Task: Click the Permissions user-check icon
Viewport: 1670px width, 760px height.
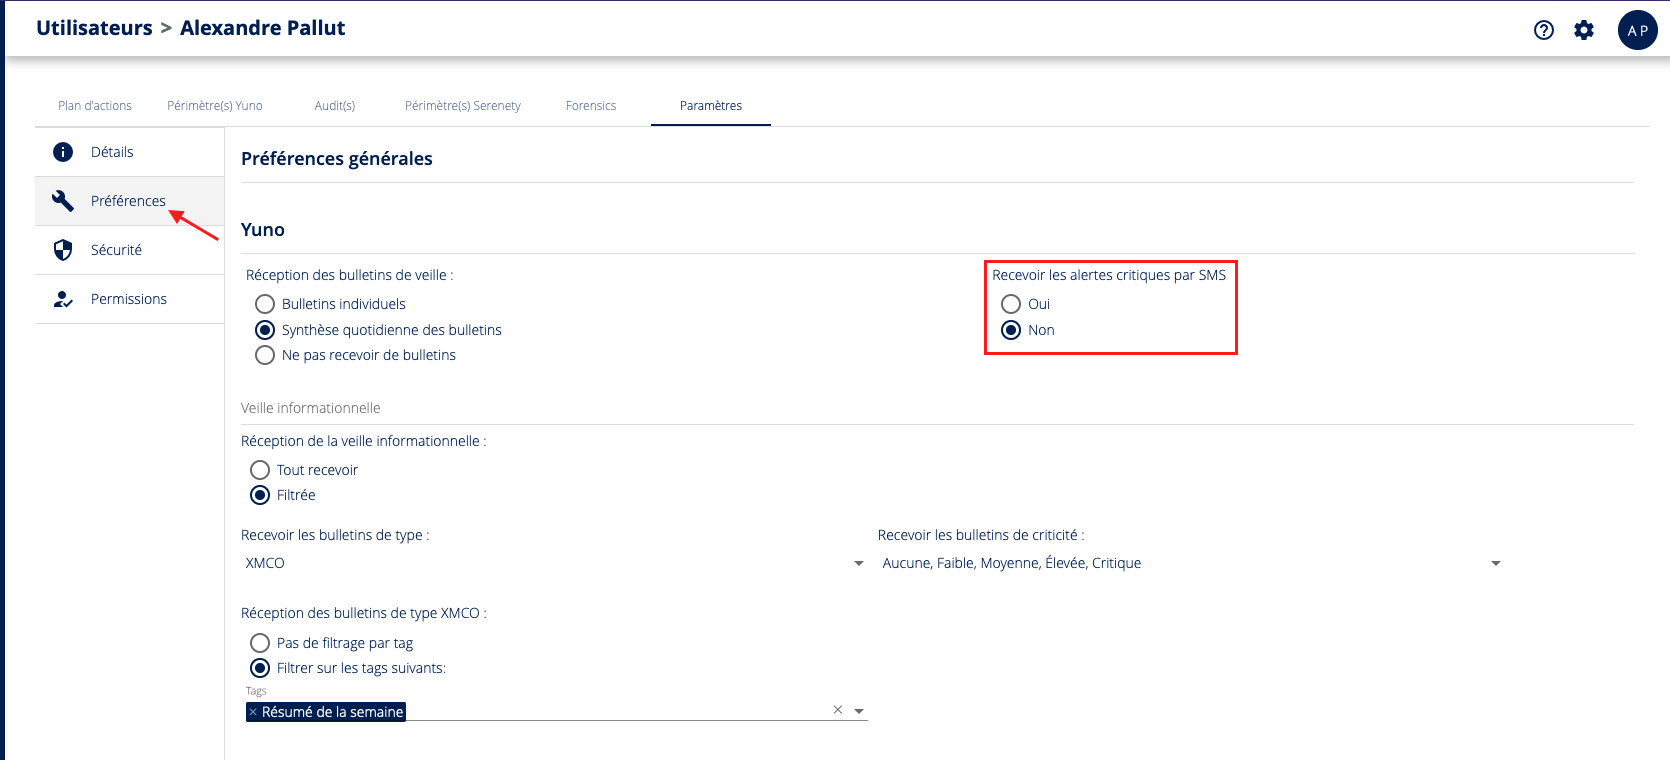Action: [63, 299]
